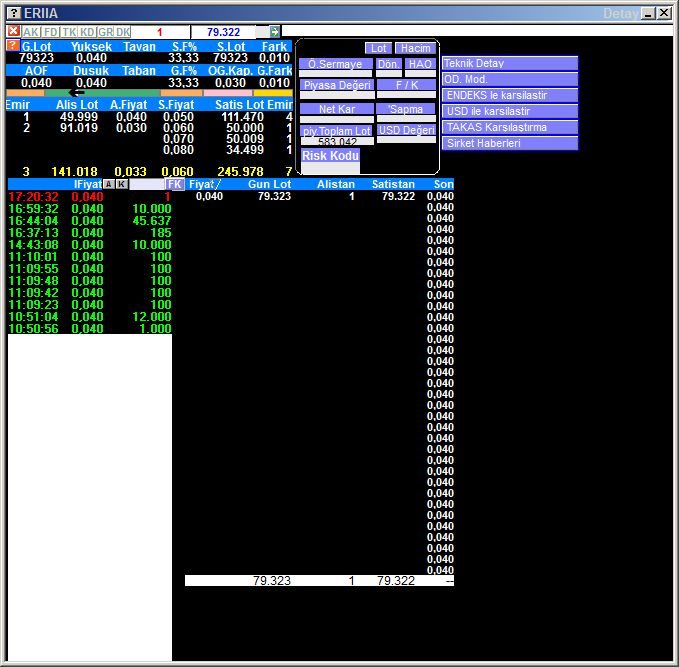Open Teknik Detay
This screenshot has height=667, width=679.
coord(510,63)
